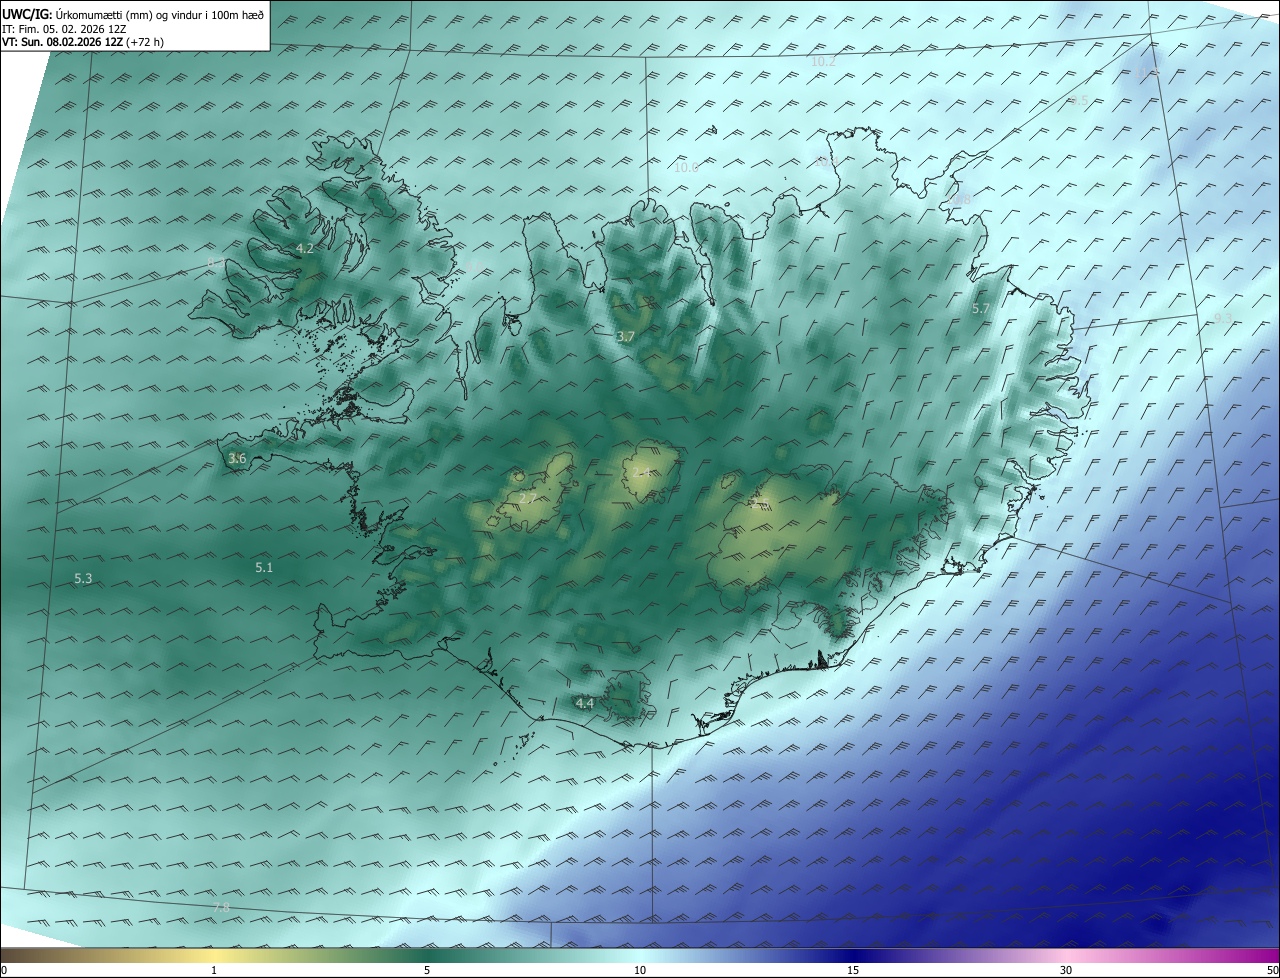Click the 3.7 value label on the map
The height and width of the screenshot is (978, 1280).
(625, 337)
